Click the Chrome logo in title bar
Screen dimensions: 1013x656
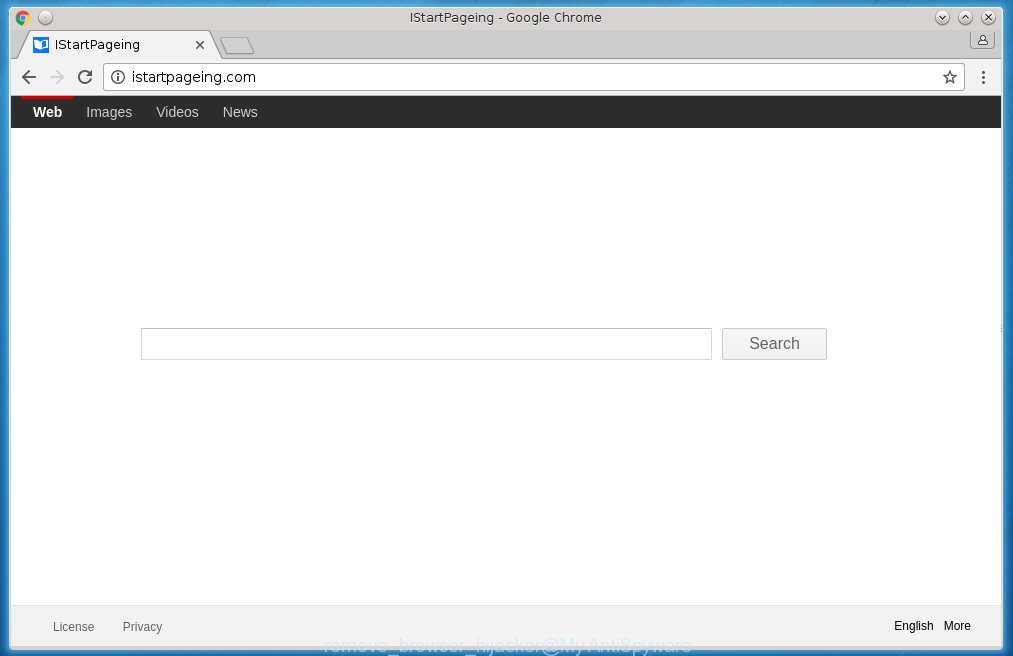pos(23,17)
